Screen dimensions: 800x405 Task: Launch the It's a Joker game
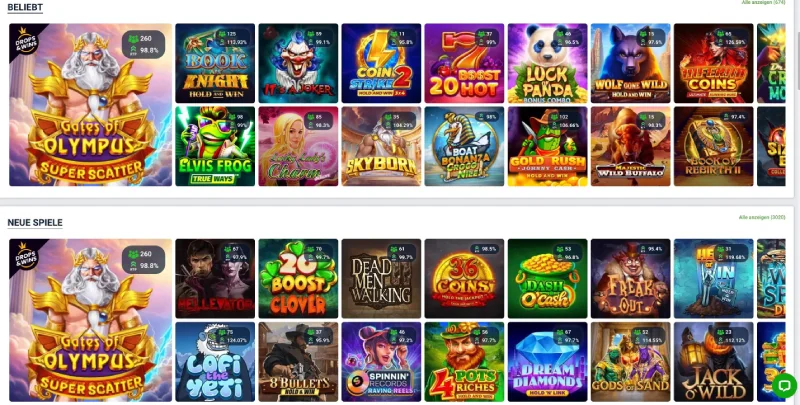298,63
